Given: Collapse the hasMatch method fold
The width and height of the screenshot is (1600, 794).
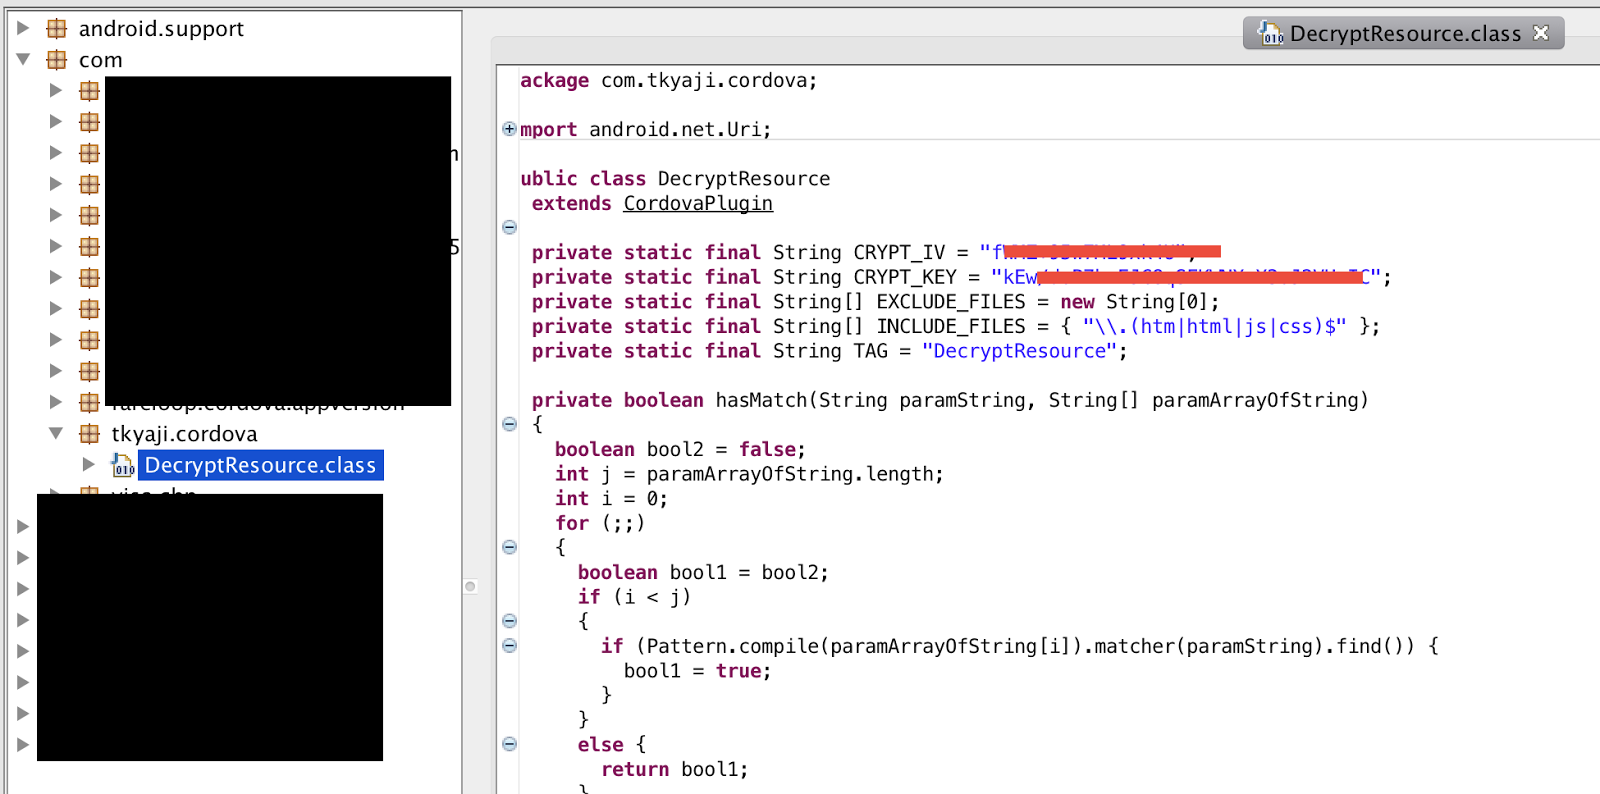Looking at the screenshot, I should (509, 424).
